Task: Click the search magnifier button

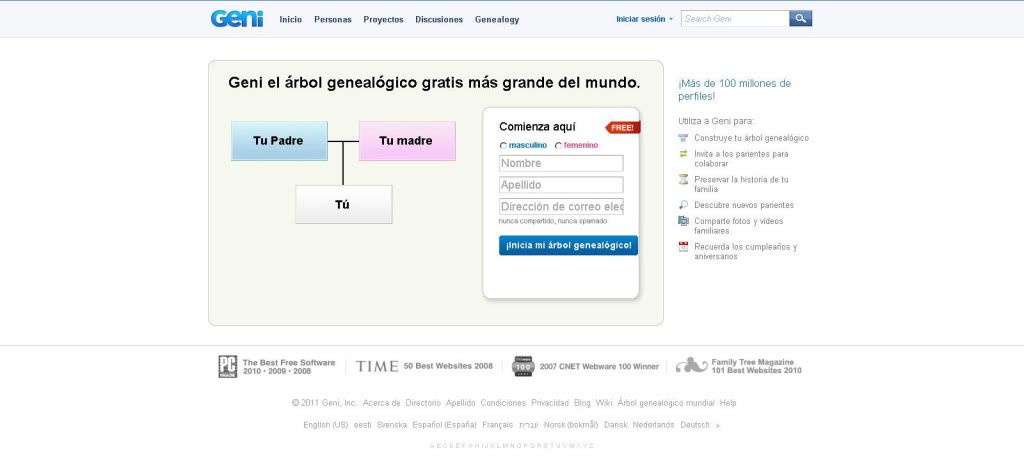Action: [x=800, y=18]
